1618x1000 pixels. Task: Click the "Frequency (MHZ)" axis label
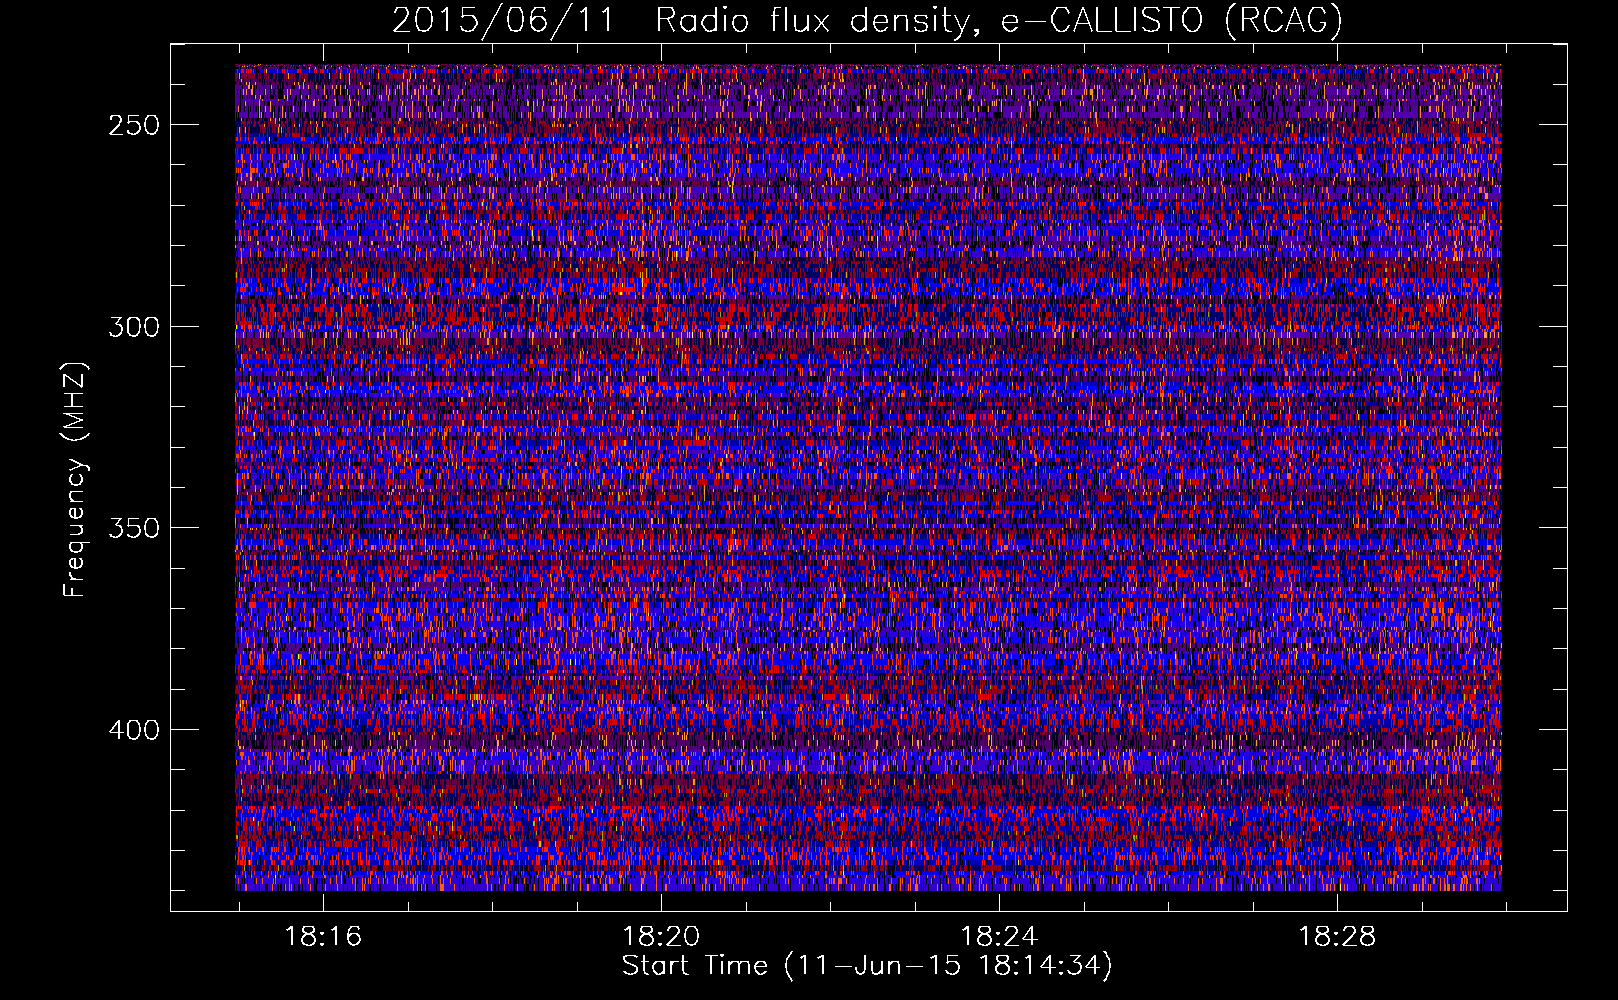tap(75, 479)
